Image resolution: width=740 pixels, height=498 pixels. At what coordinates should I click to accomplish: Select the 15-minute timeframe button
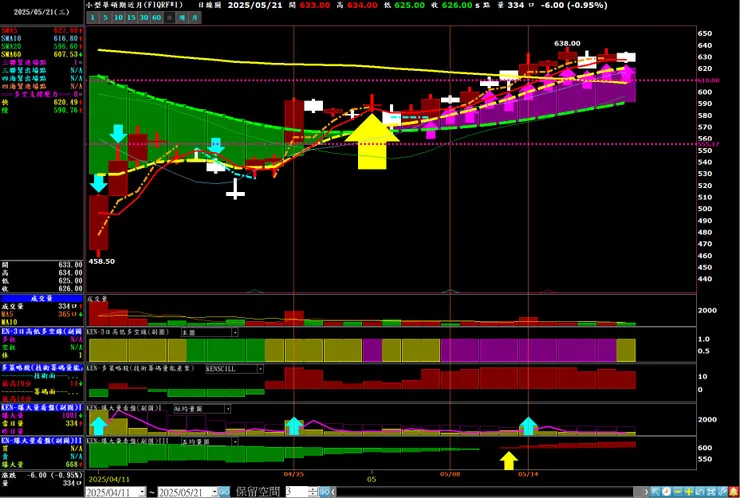pyautogui.click(x=131, y=17)
